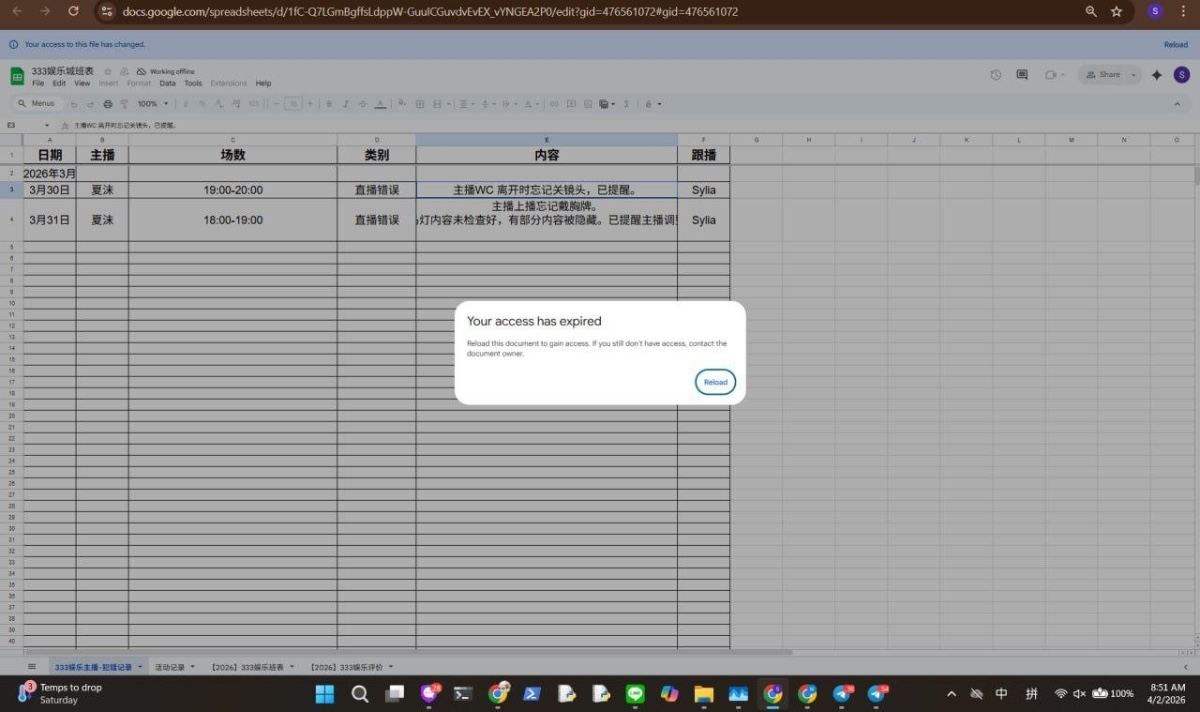The image size is (1200, 712).
Task: Click the Menus search box
Action: pos(37,104)
